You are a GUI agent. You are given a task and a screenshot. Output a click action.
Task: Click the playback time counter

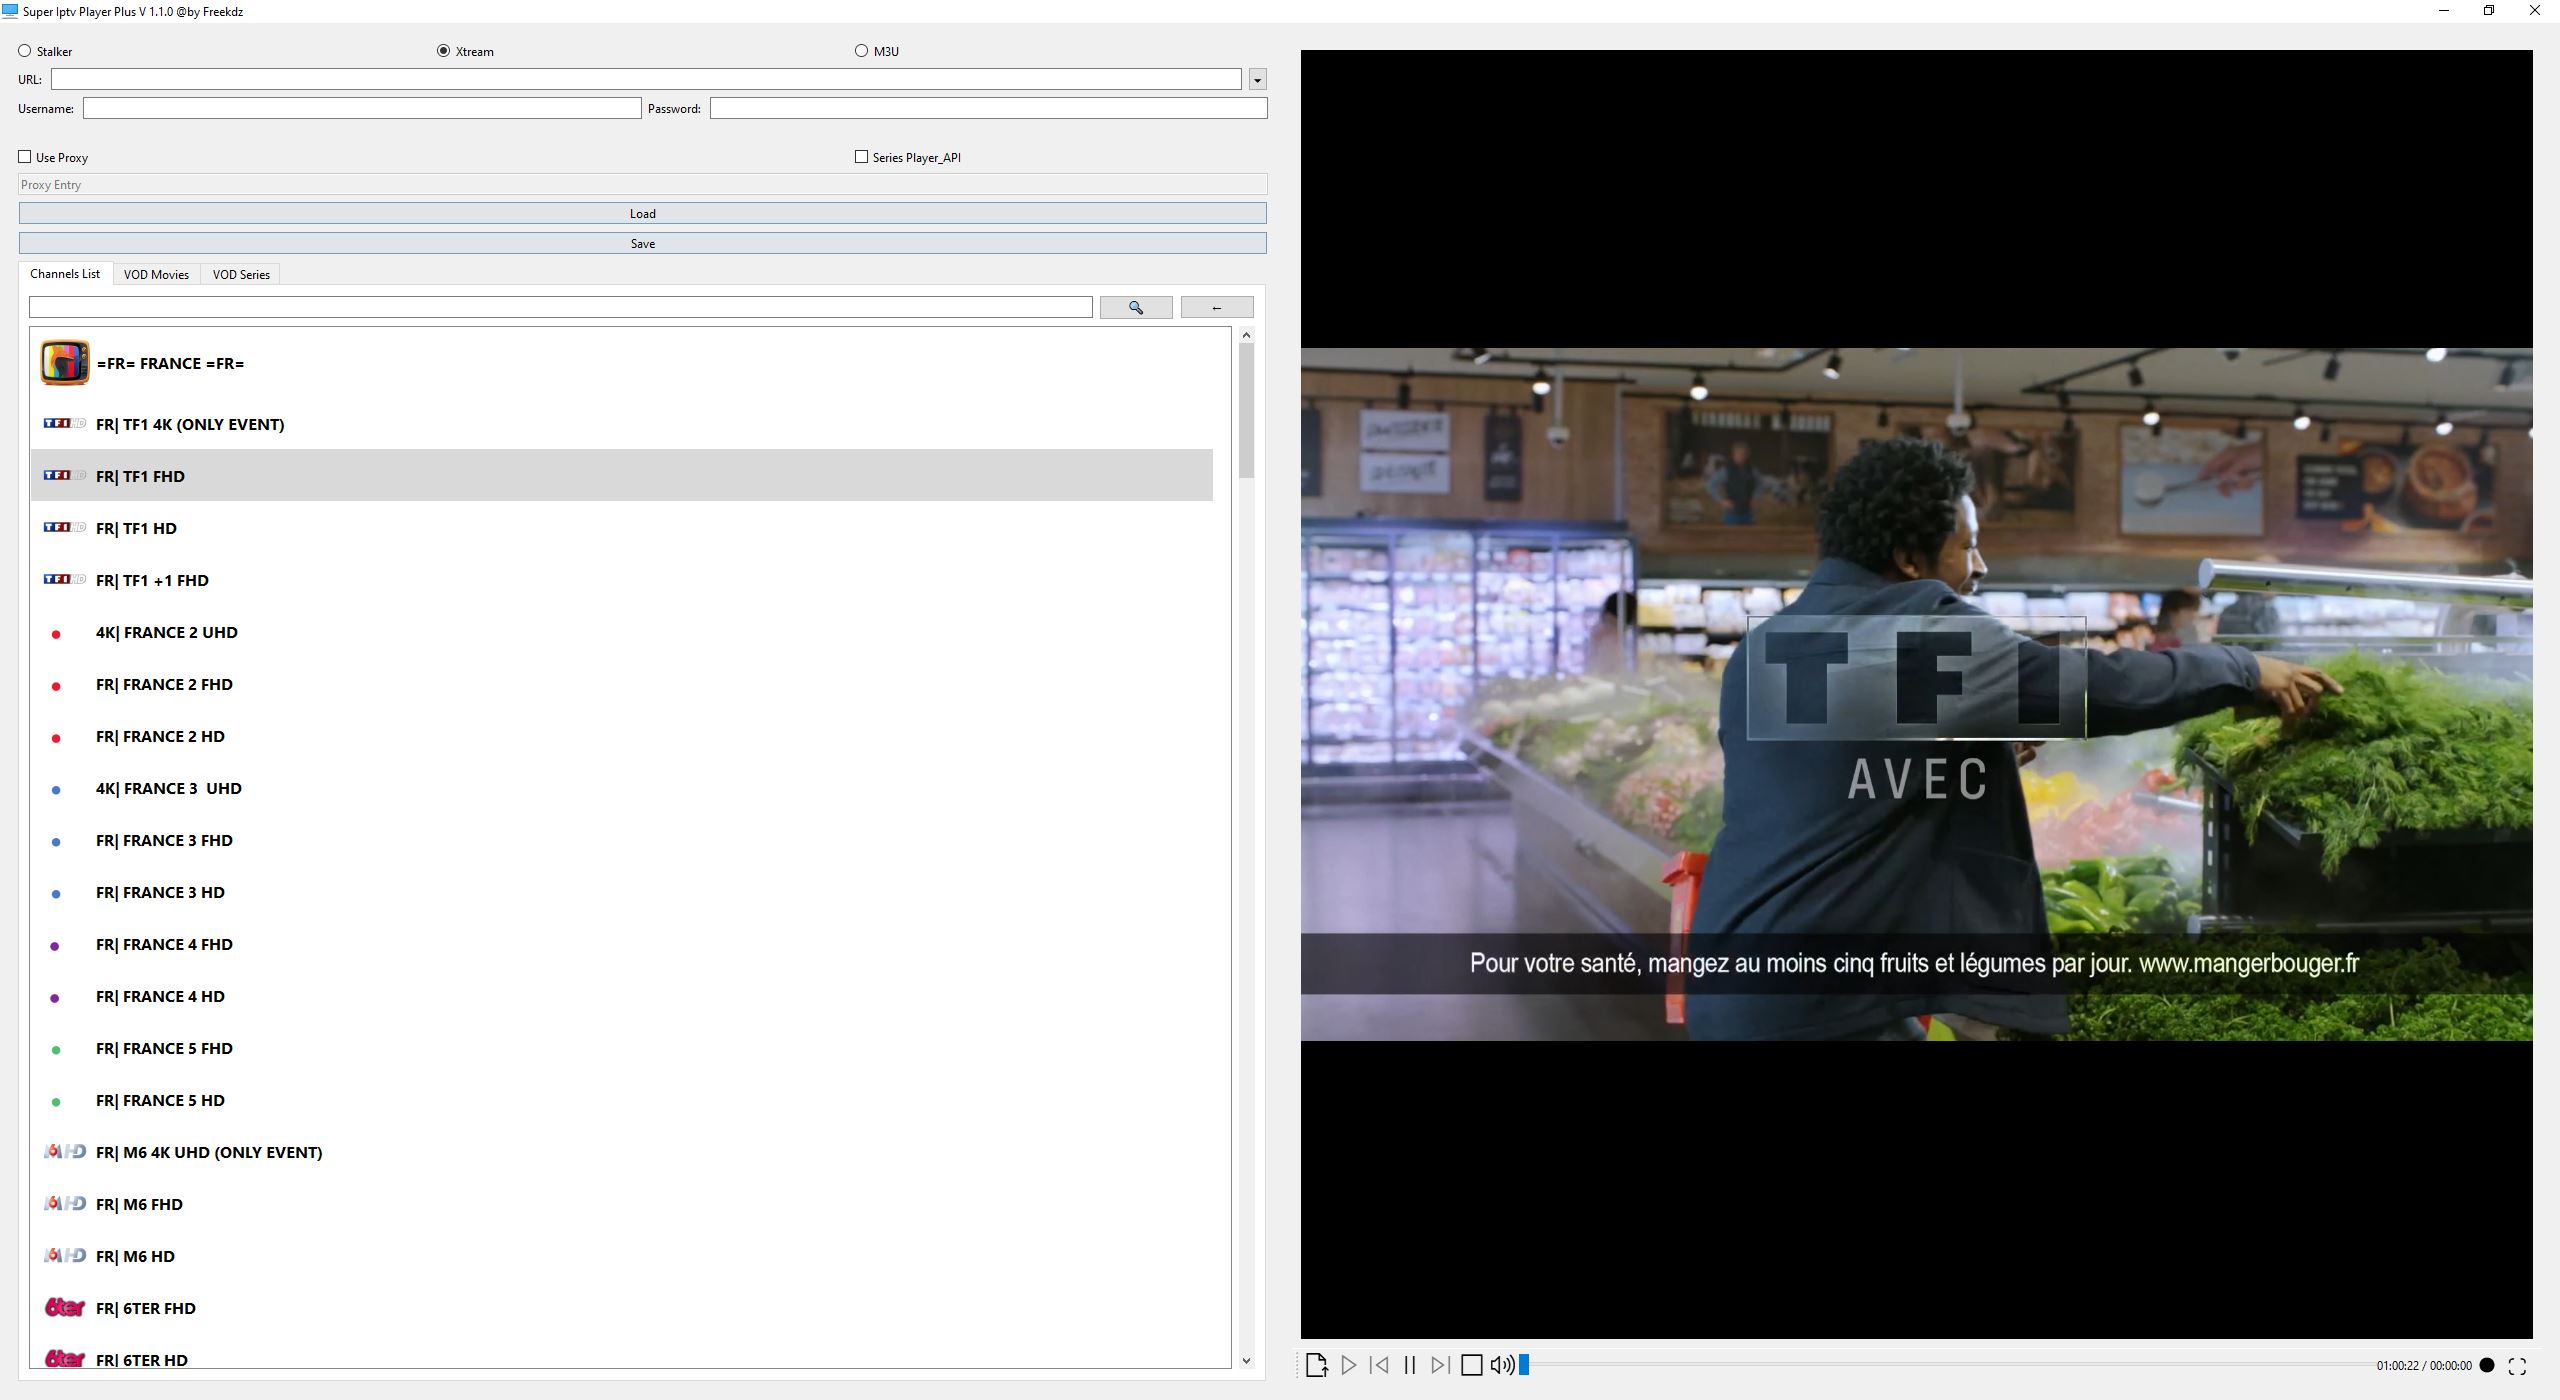tap(2424, 1366)
